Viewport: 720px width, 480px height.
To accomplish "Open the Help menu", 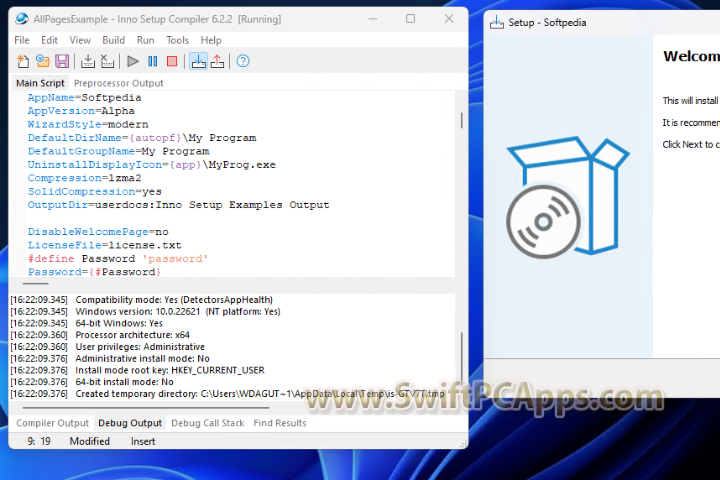I will 211,40.
